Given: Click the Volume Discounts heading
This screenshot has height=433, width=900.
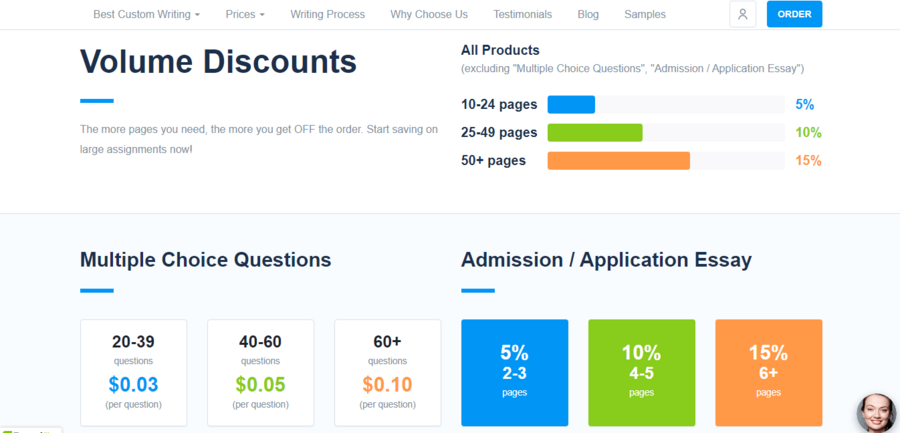Looking at the screenshot, I should [218, 61].
